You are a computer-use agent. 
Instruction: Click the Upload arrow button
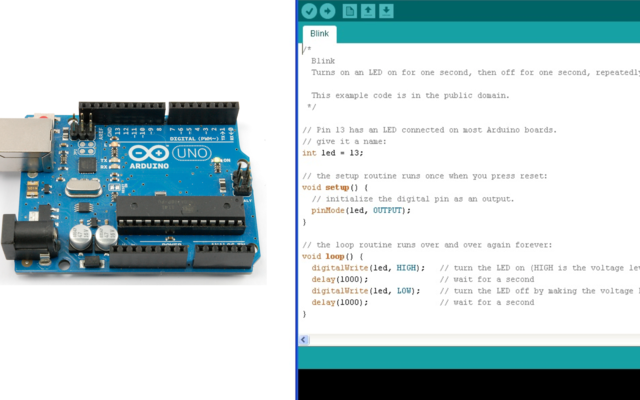point(327,11)
